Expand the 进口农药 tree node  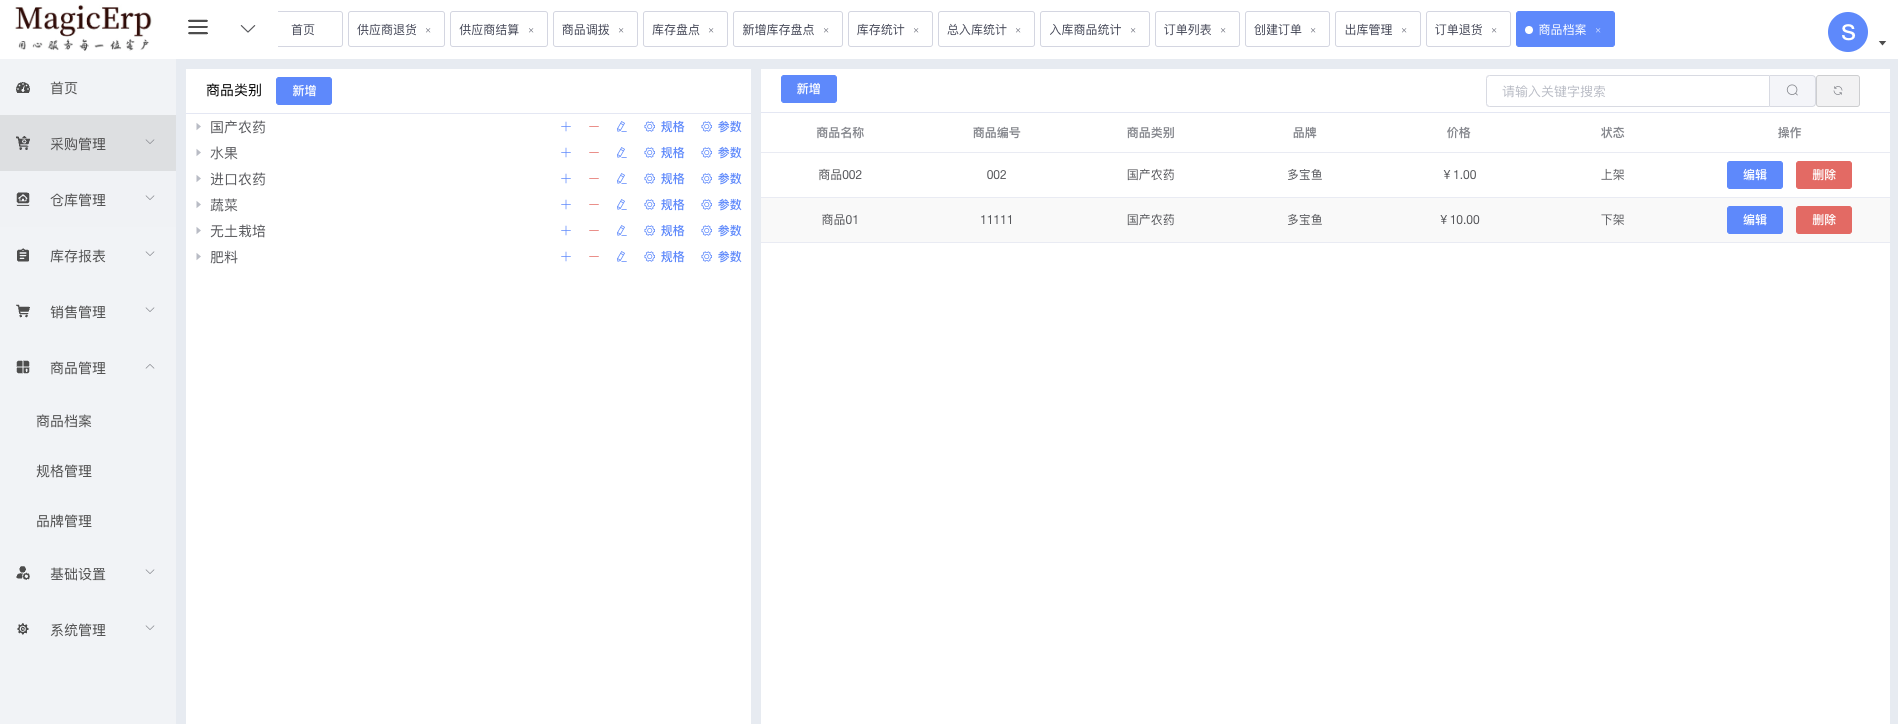point(198,179)
